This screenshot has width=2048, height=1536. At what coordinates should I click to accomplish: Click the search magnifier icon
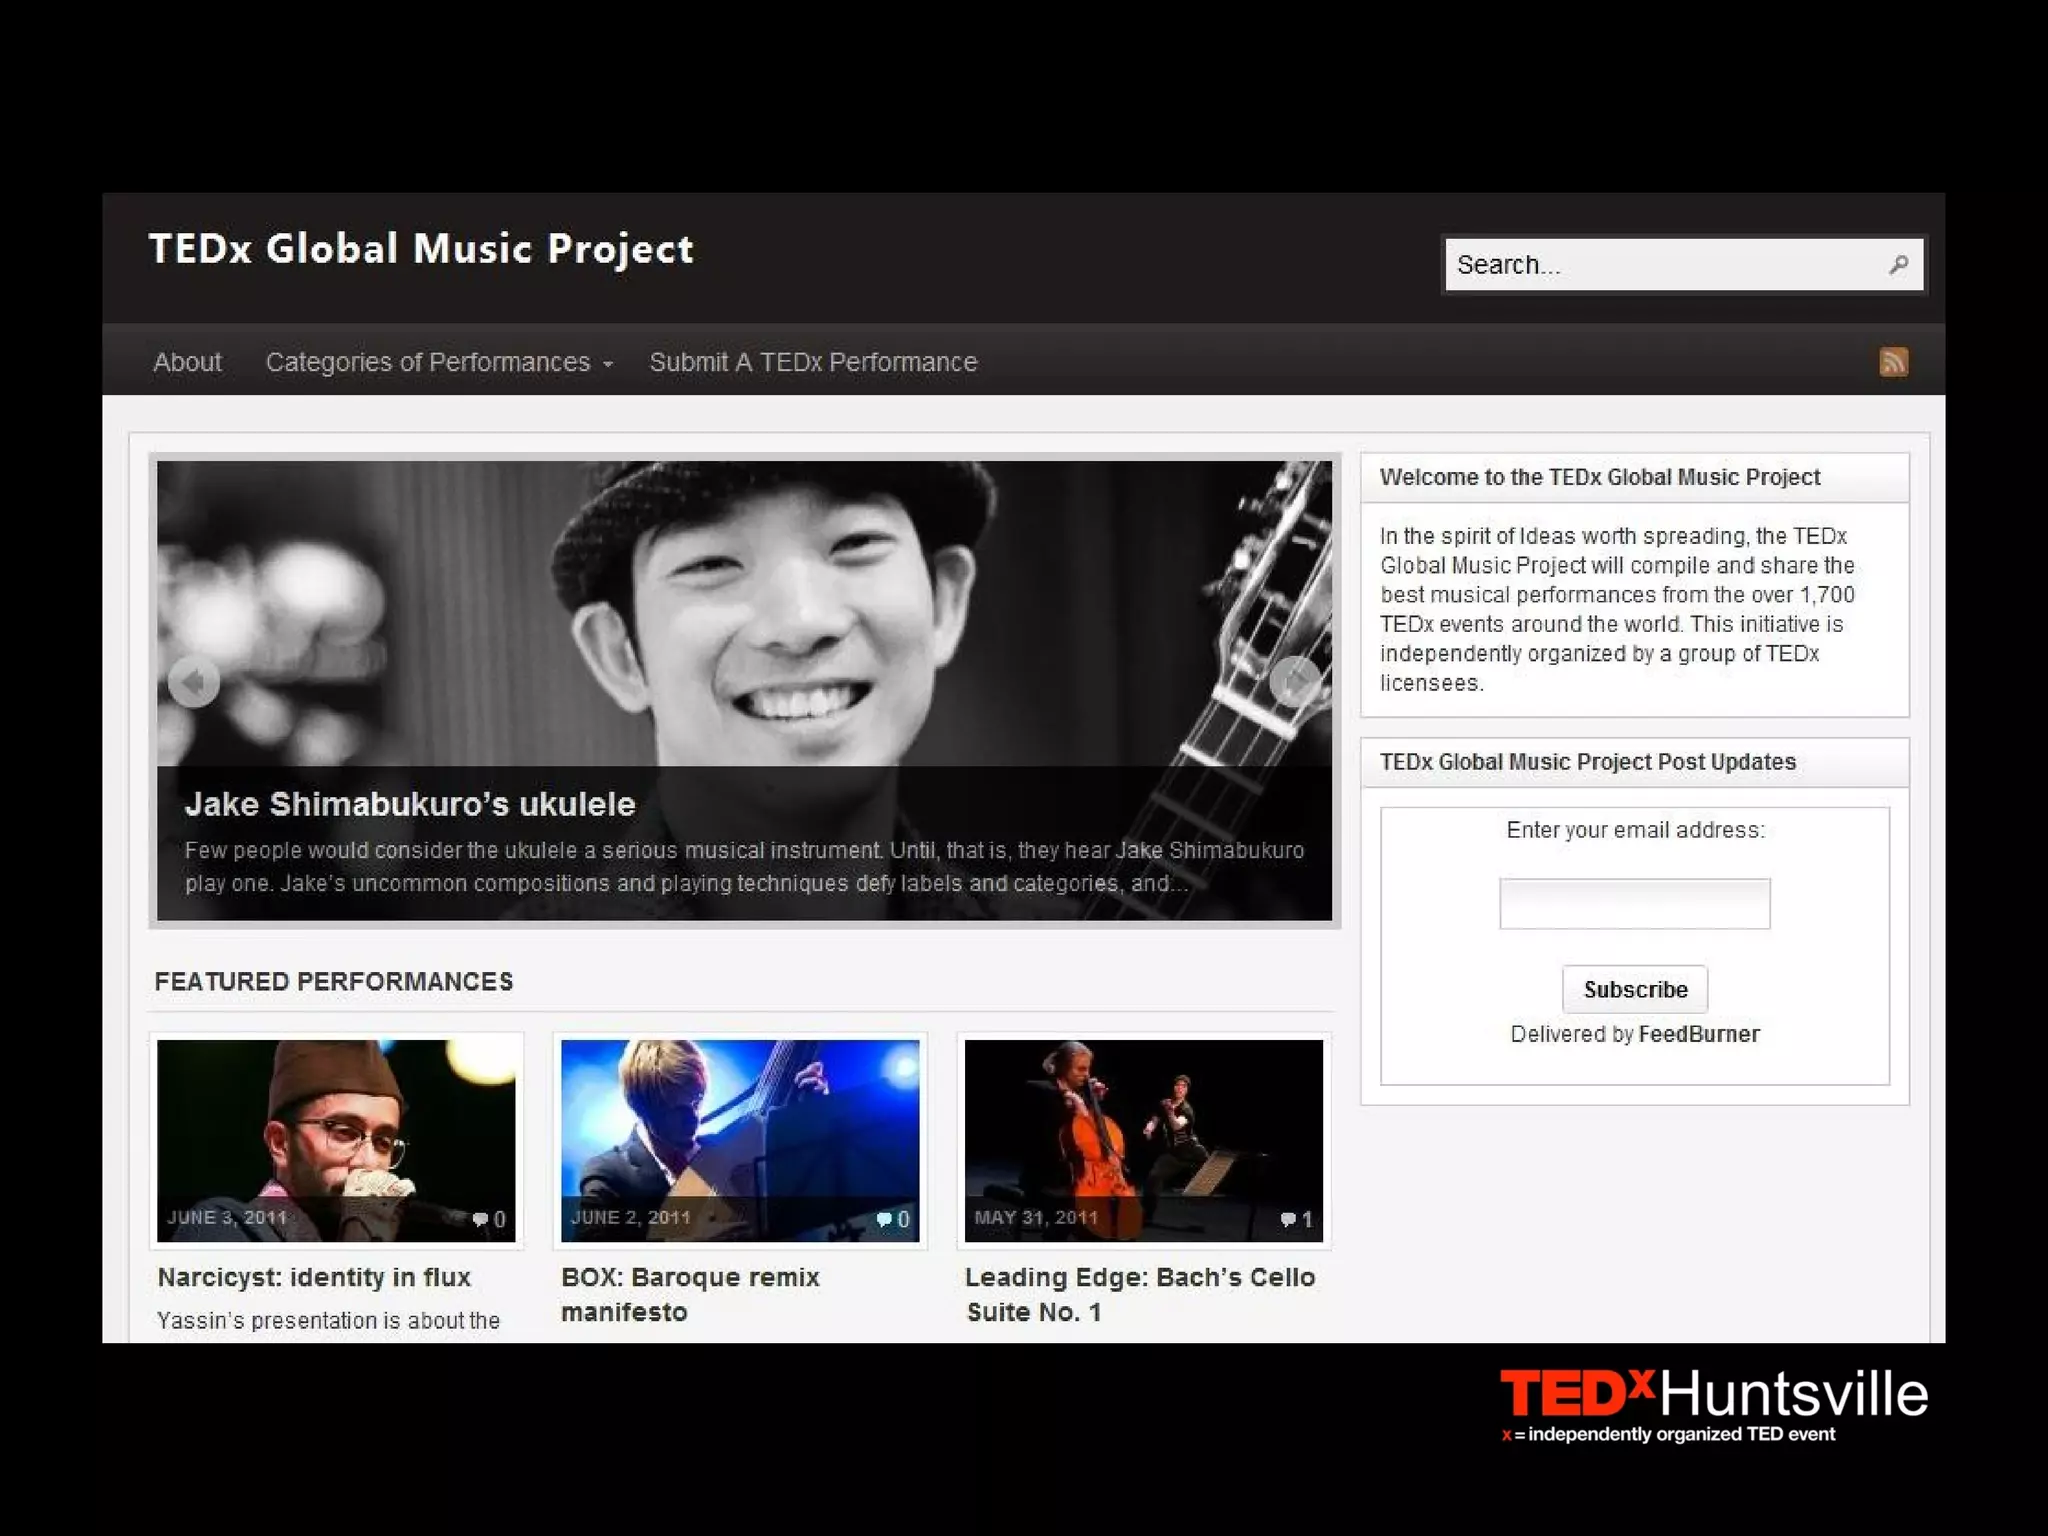[x=1898, y=264]
